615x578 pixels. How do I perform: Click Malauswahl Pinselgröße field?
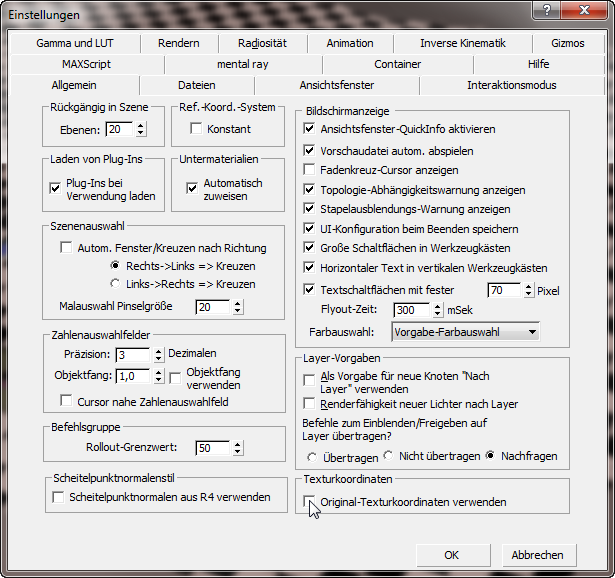coord(213,307)
